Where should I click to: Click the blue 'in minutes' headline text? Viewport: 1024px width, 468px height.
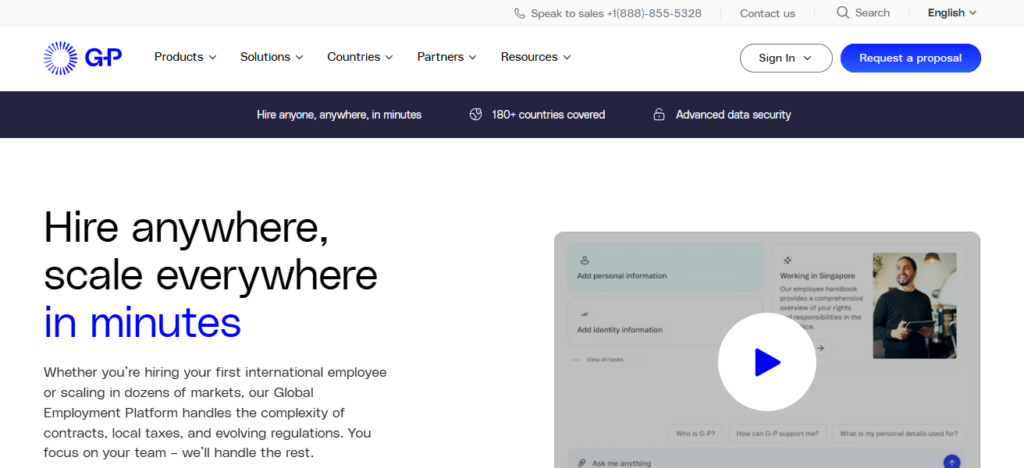pyautogui.click(x=142, y=322)
